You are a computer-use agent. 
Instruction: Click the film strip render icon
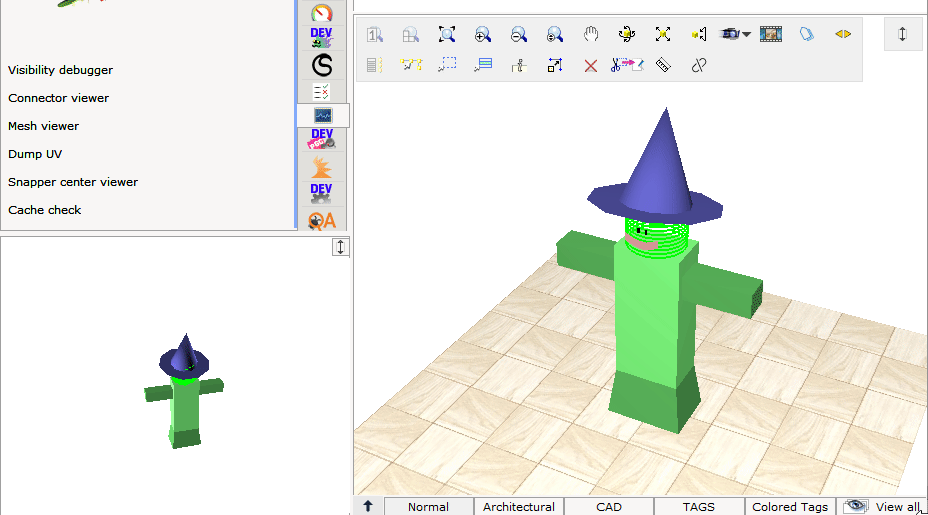tap(771, 34)
